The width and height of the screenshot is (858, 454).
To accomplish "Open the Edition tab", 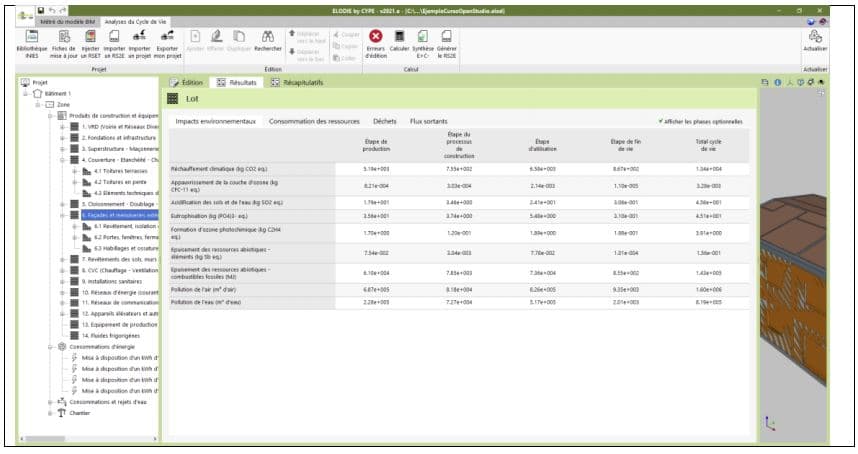I will coord(186,83).
